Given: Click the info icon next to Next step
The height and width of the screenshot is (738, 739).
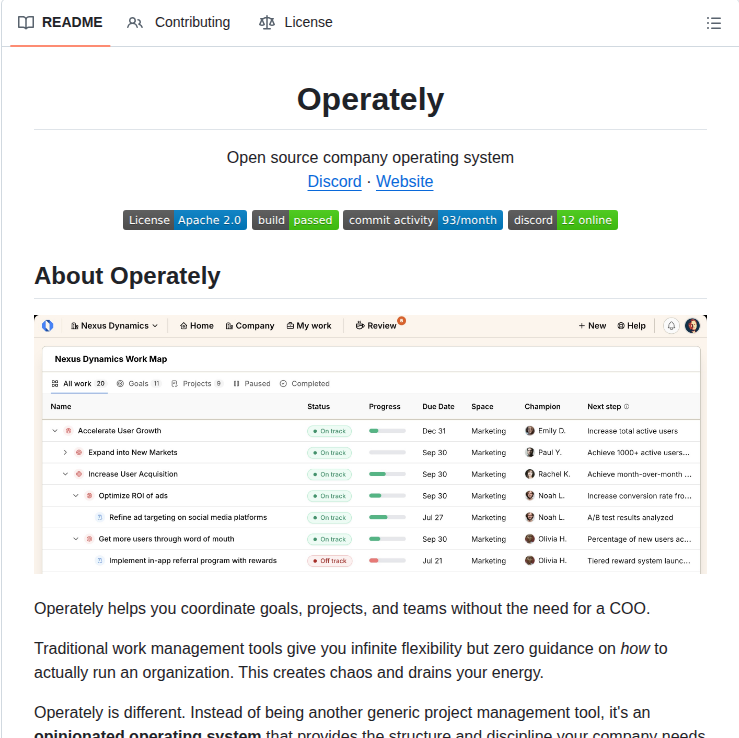Looking at the screenshot, I should click(628, 407).
